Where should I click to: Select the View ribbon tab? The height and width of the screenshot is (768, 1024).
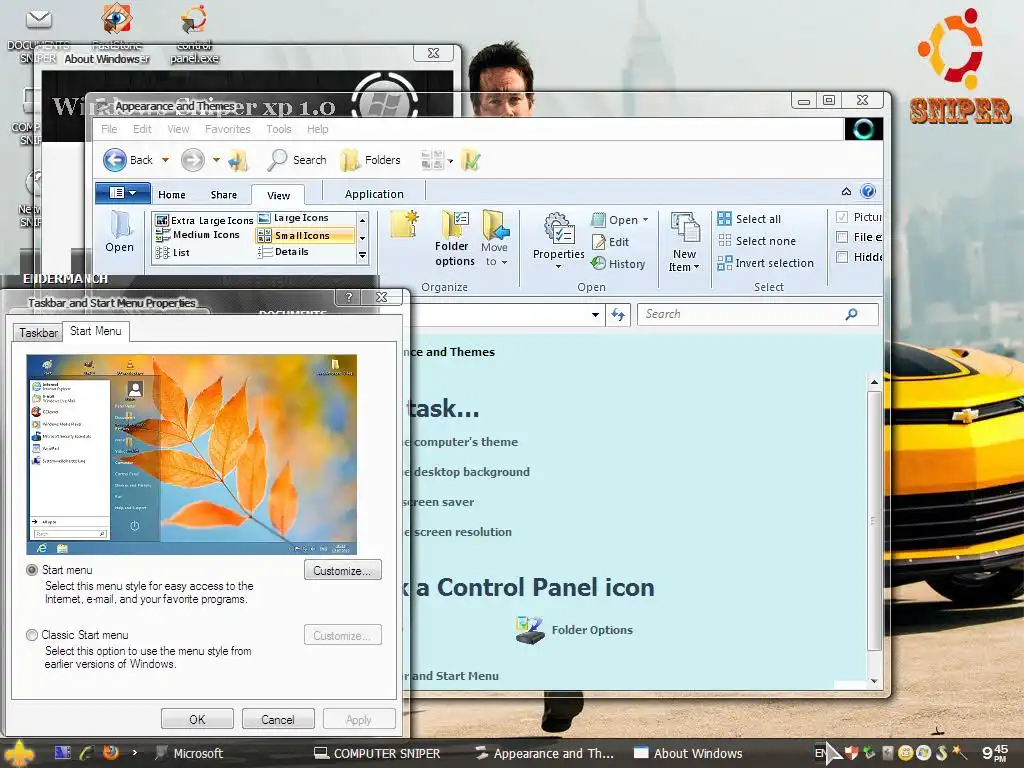tap(278, 195)
